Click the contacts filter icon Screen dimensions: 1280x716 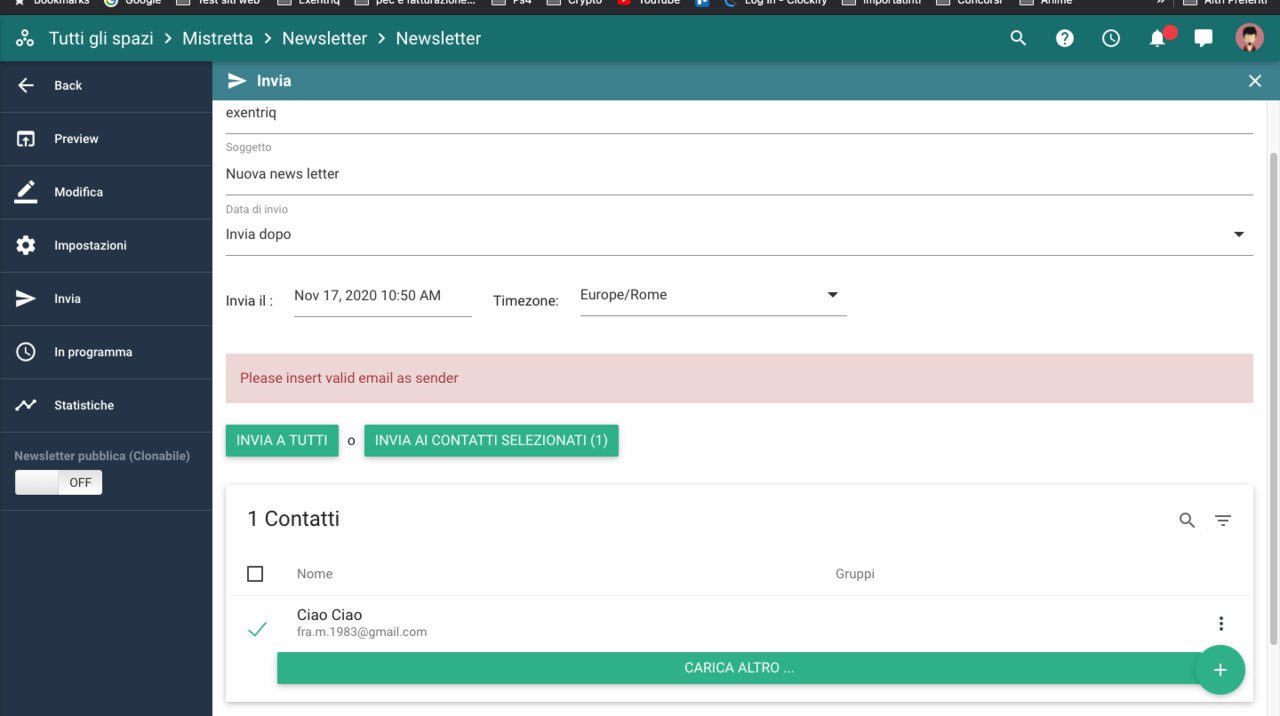(1223, 520)
